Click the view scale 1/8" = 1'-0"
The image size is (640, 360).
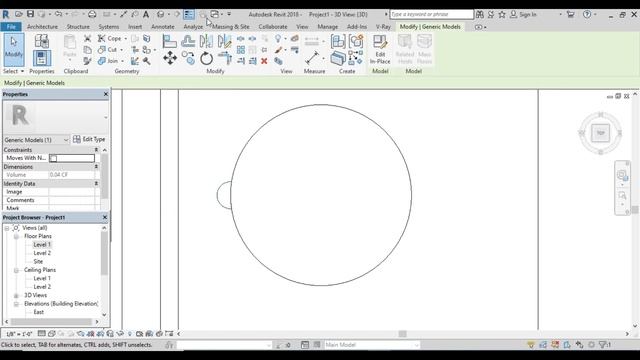19,334
